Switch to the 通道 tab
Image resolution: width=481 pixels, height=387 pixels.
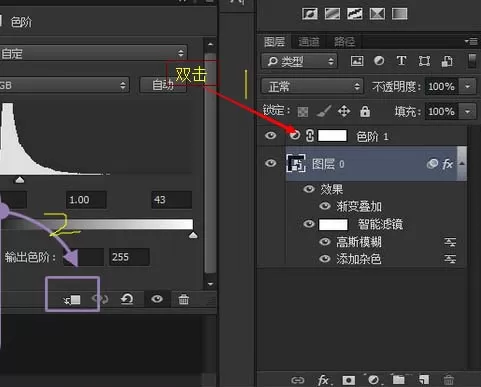309,42
